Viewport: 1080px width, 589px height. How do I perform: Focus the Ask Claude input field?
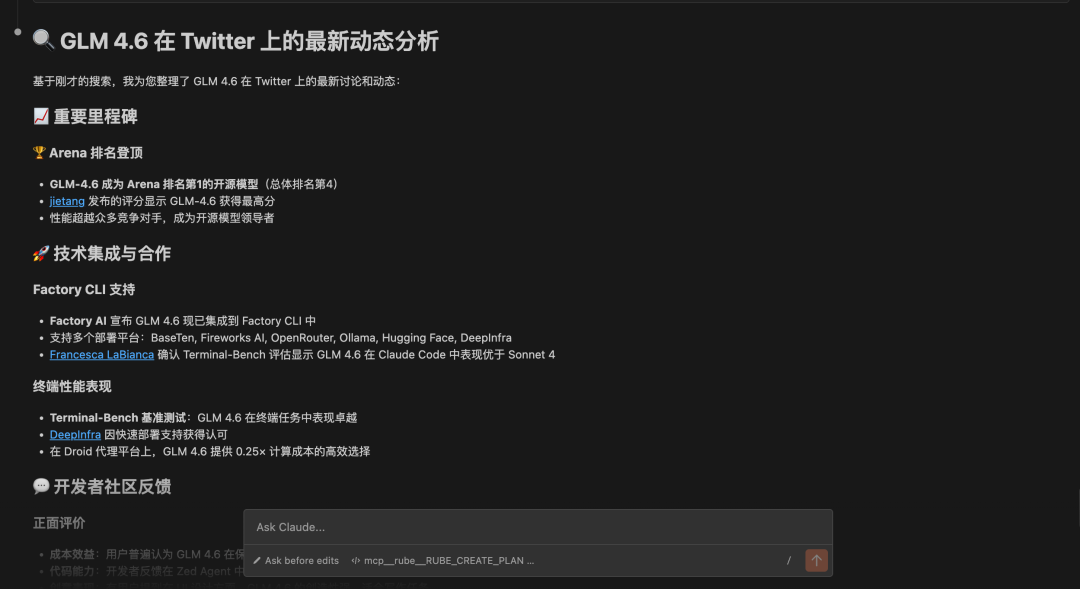coord(537,527)
